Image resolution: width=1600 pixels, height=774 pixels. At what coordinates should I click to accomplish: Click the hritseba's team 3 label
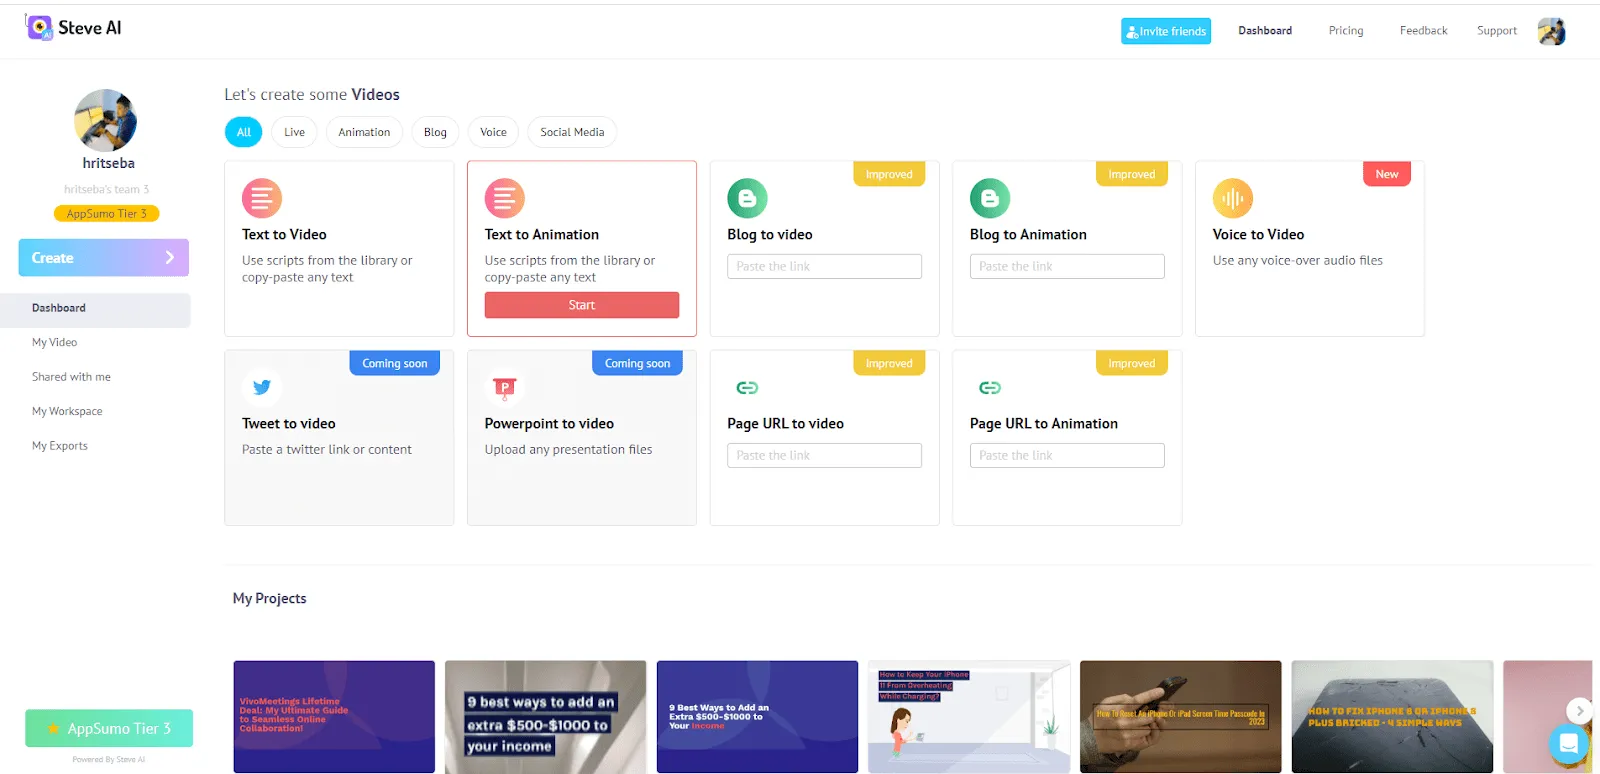[106, 189]
